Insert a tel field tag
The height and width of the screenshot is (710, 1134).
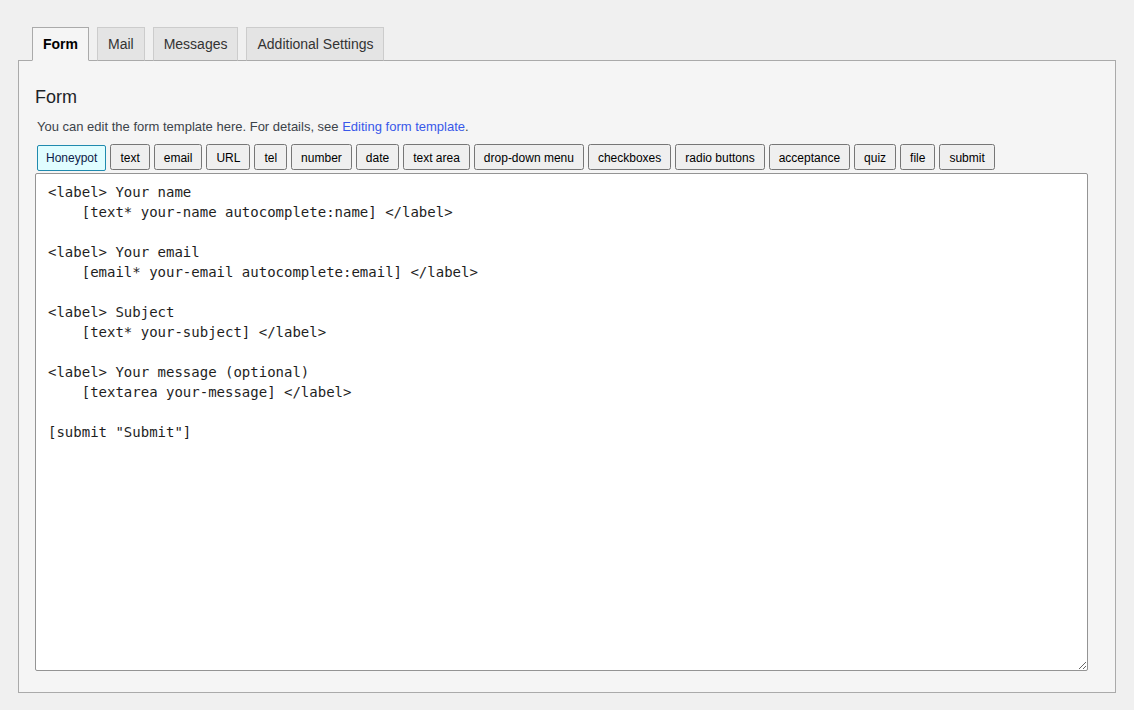click(x=270, y=158)
